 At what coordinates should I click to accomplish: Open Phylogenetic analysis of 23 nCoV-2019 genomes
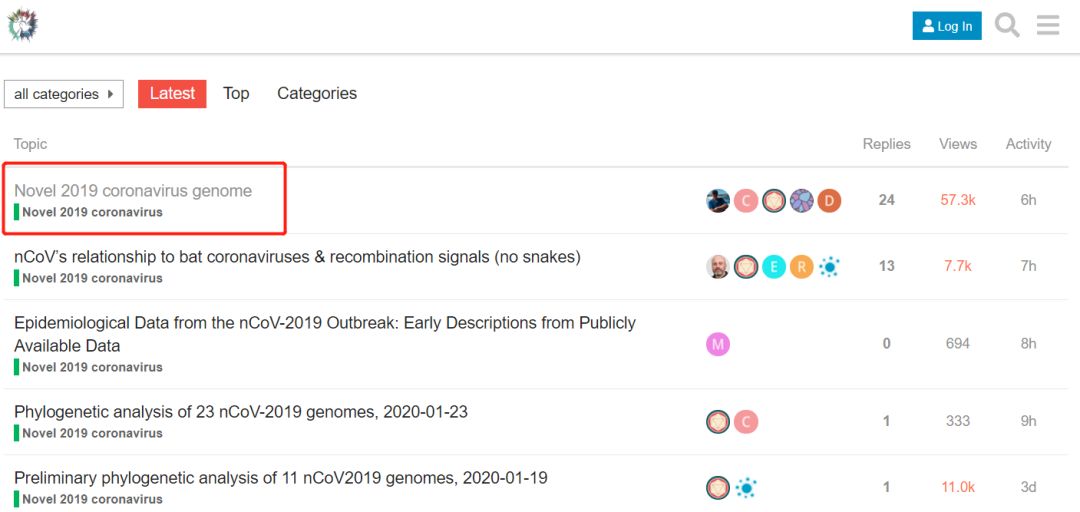[x=241, y=412]
